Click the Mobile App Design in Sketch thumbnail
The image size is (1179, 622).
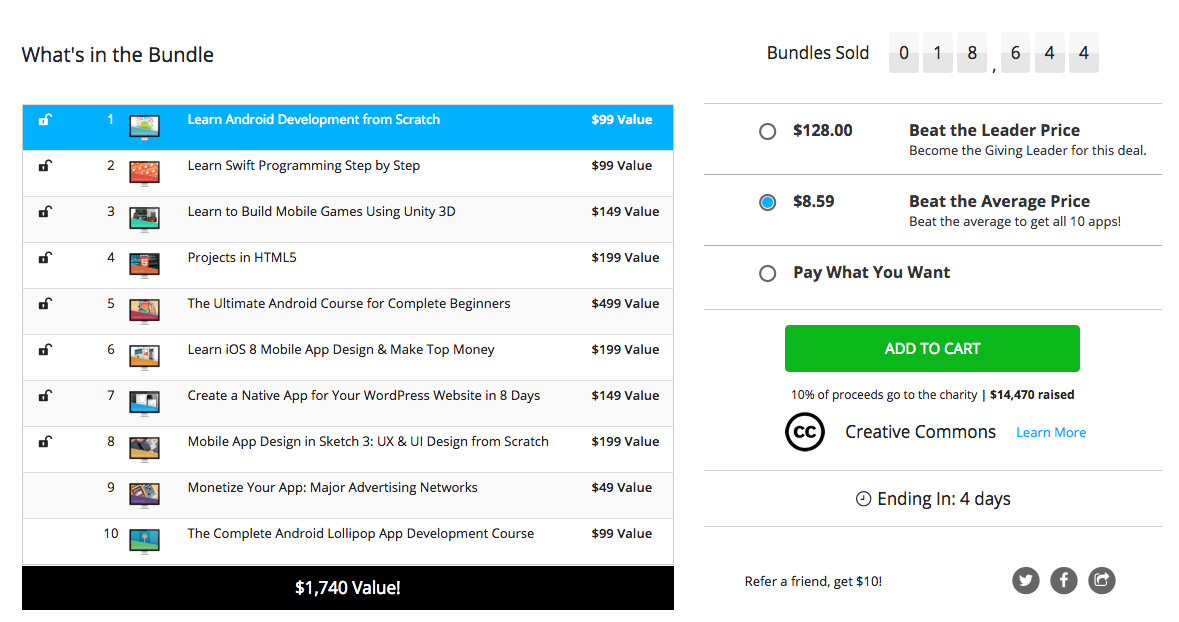(x=144, y=447)
